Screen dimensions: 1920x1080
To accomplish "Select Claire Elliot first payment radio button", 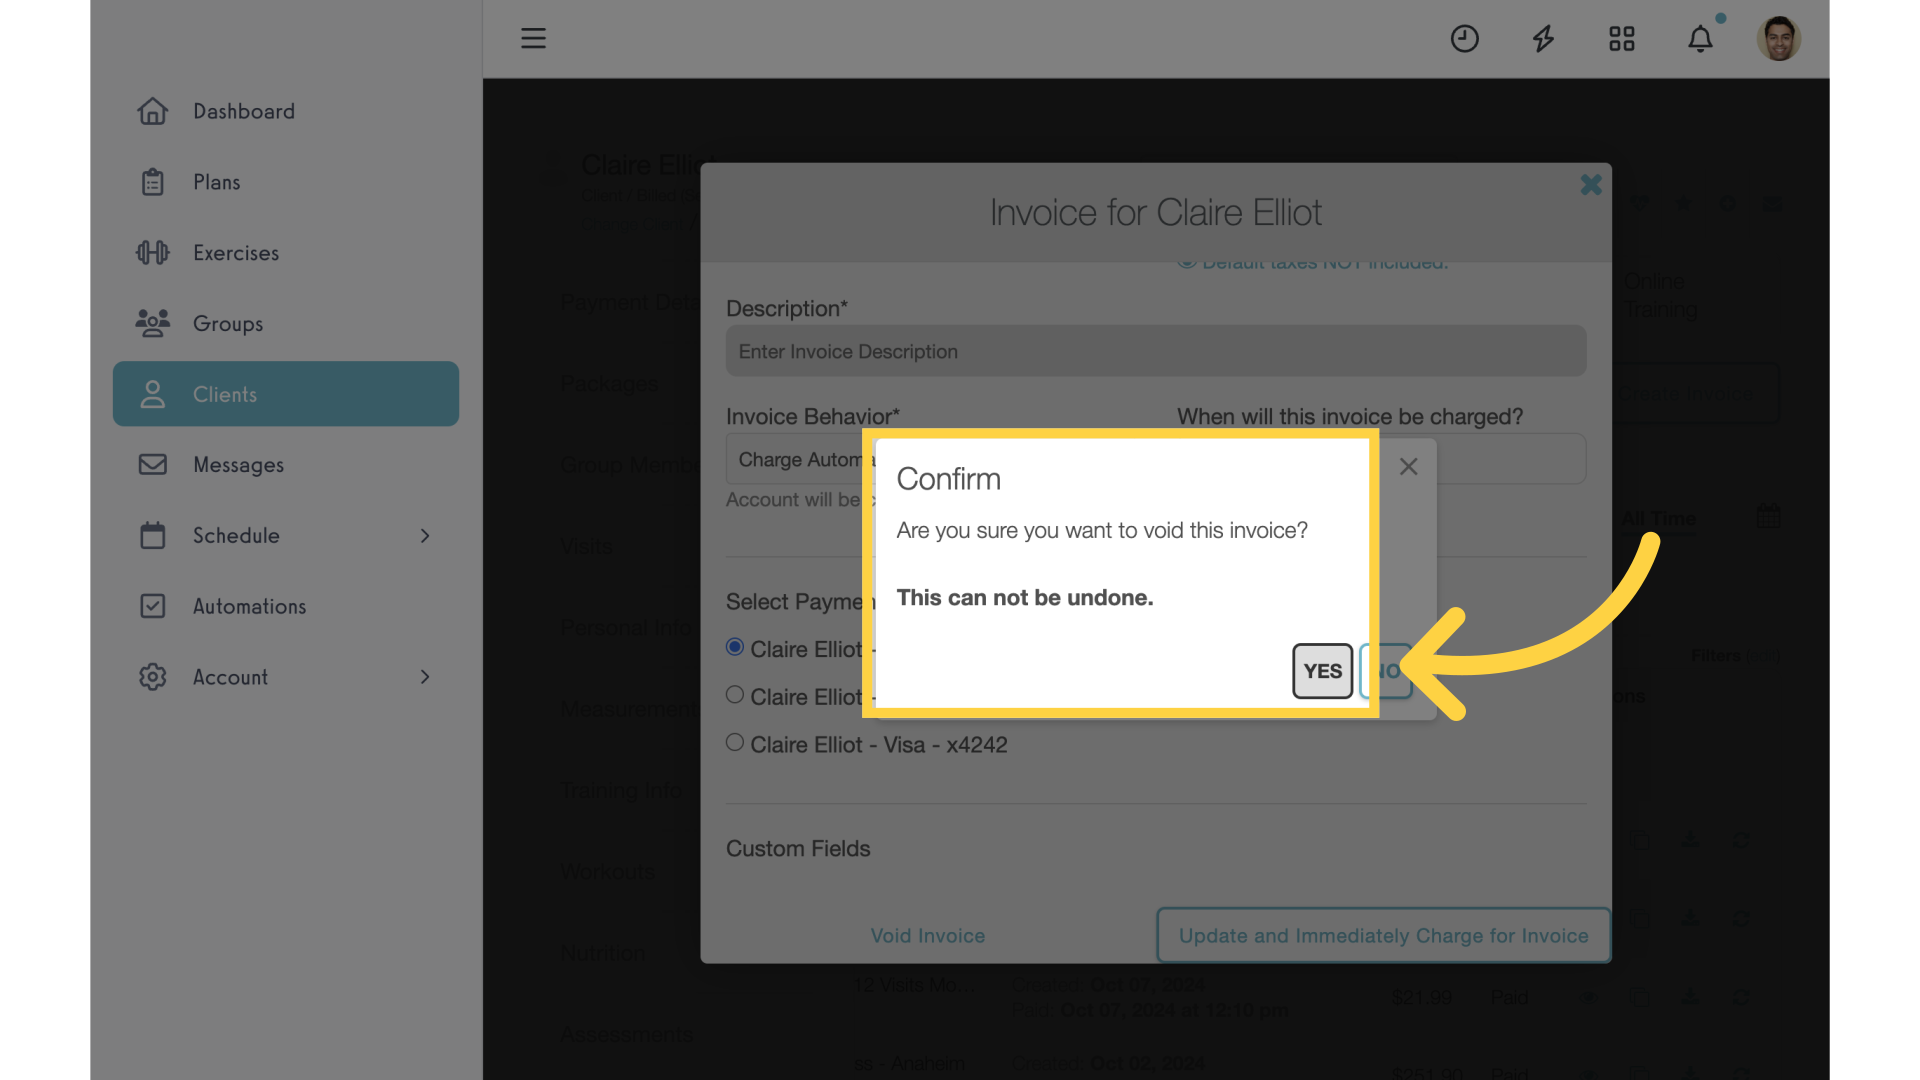I will [x=735, y=647].
